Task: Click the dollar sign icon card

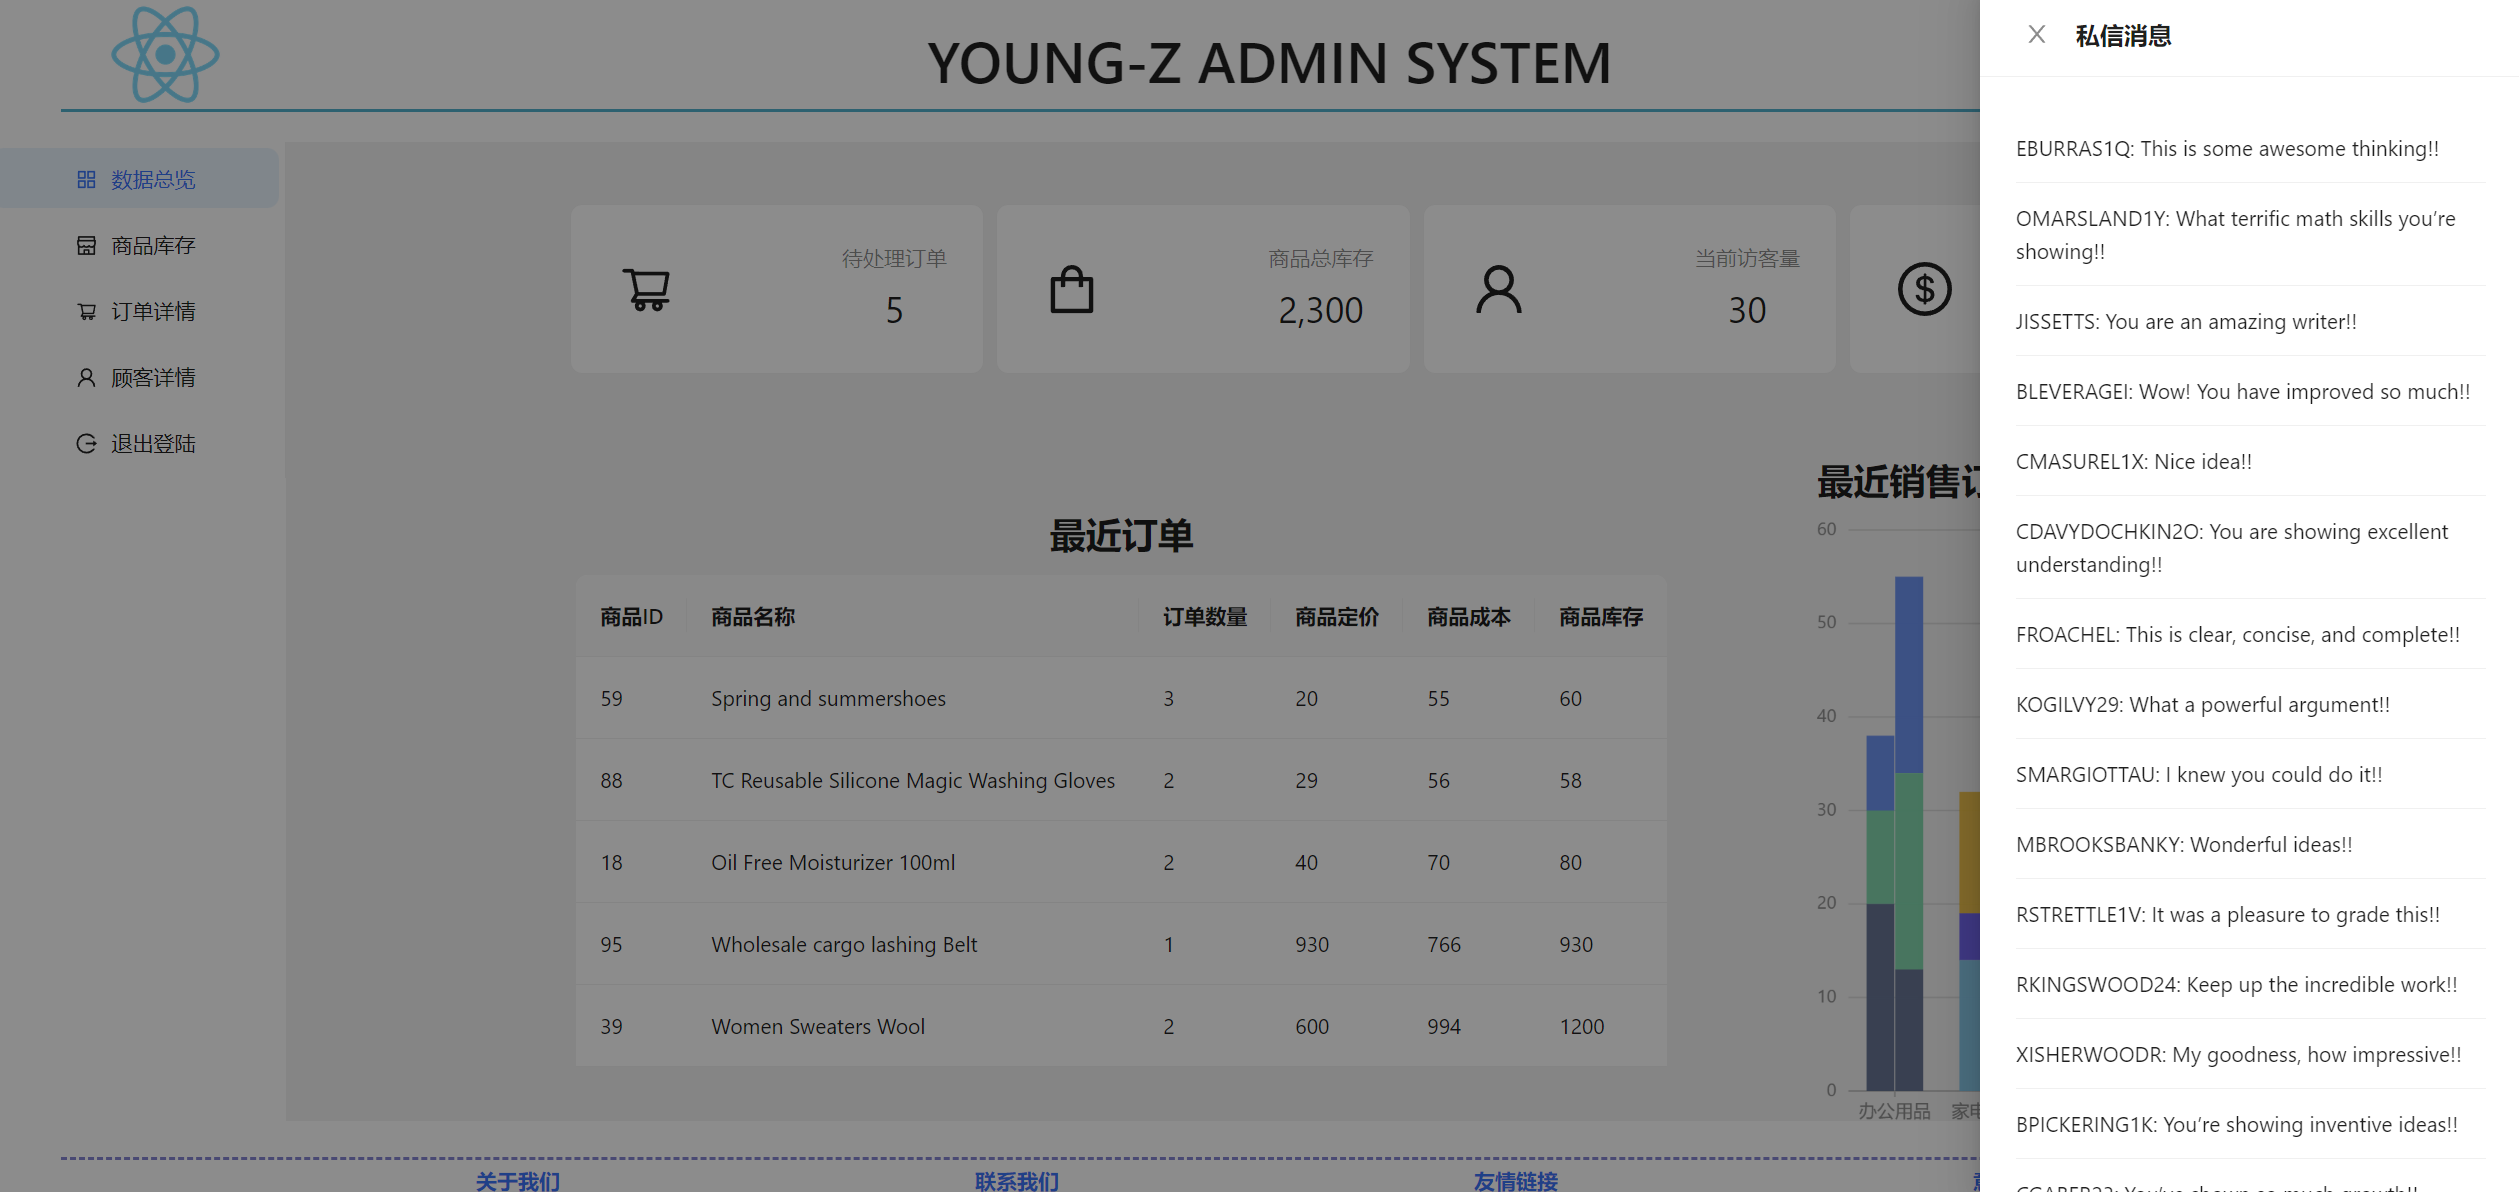Action: [1924, 289]
